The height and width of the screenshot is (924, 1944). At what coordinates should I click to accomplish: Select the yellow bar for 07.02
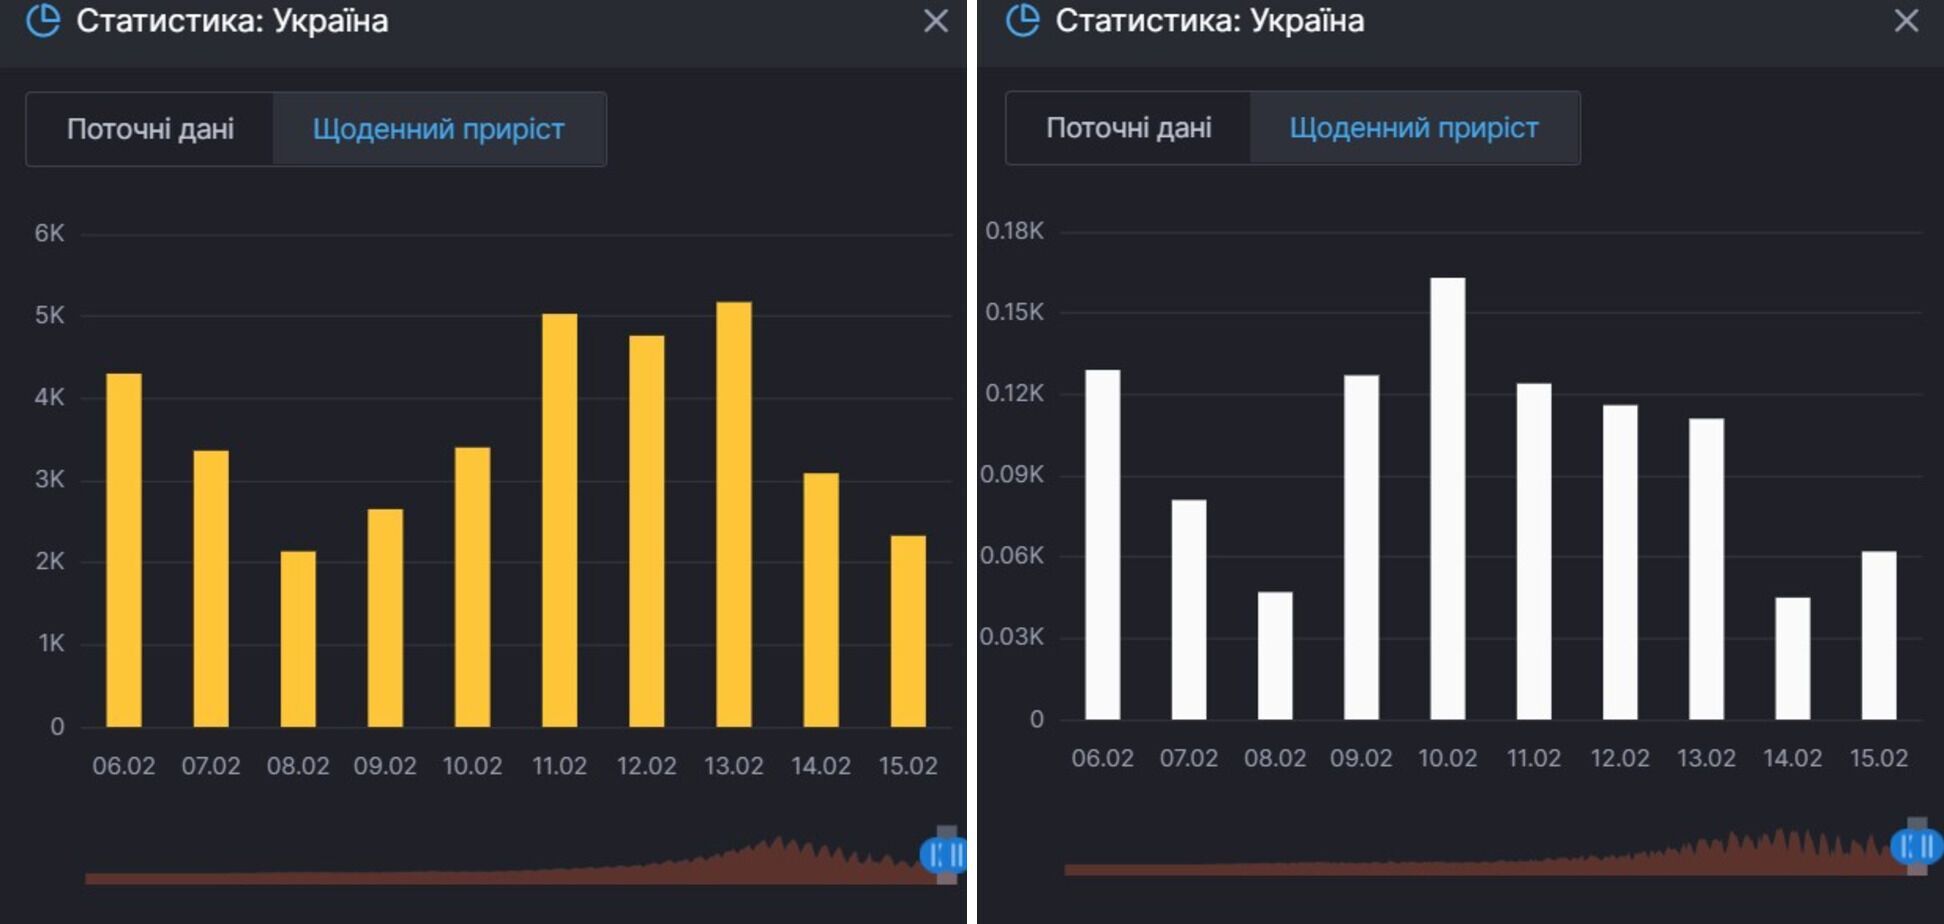tap(211, 589)
